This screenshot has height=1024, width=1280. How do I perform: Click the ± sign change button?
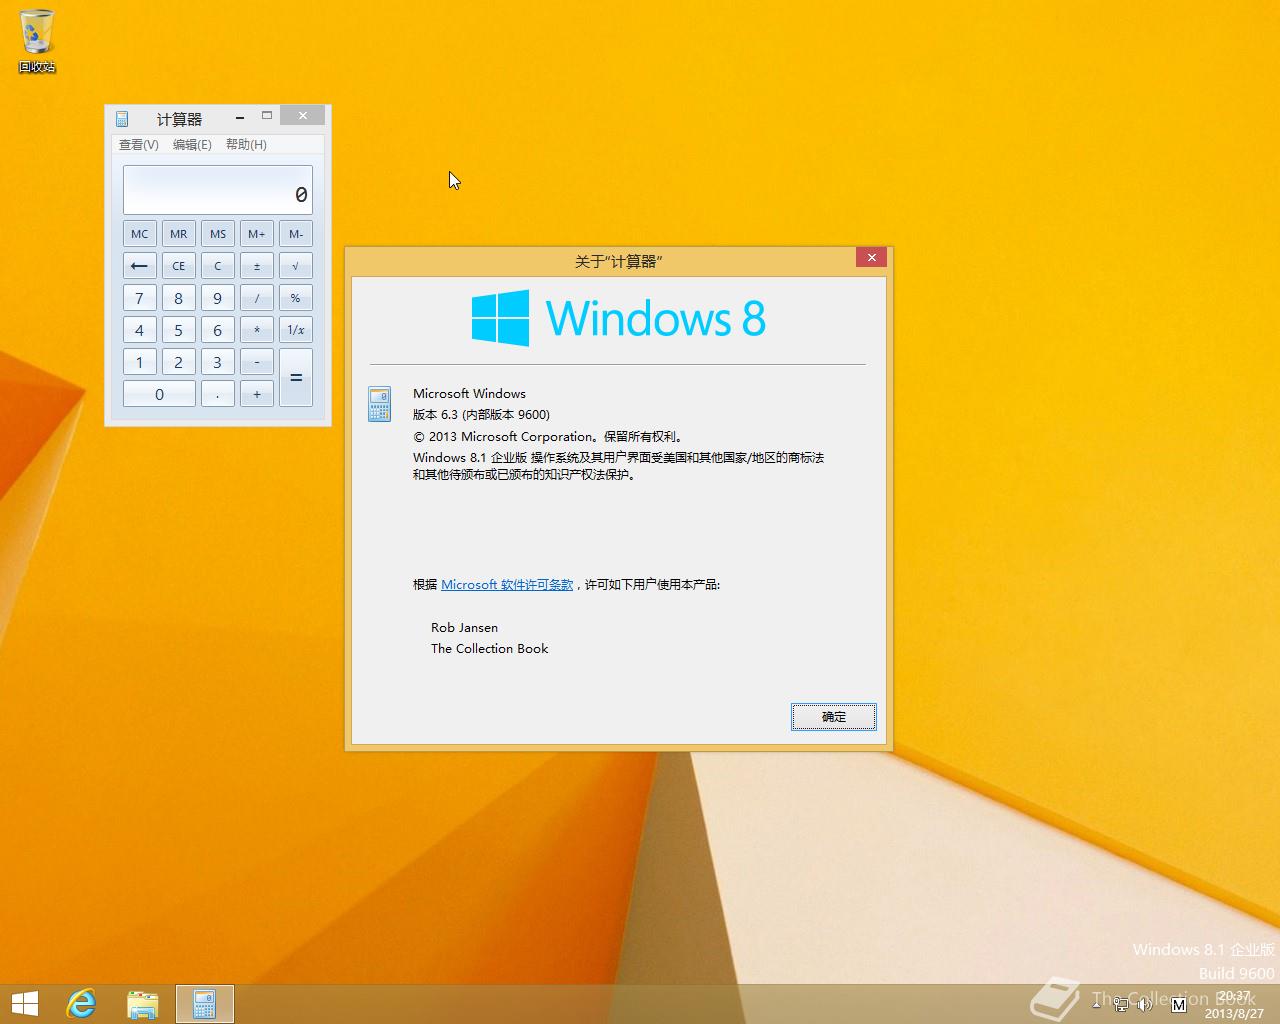[257, 266]
